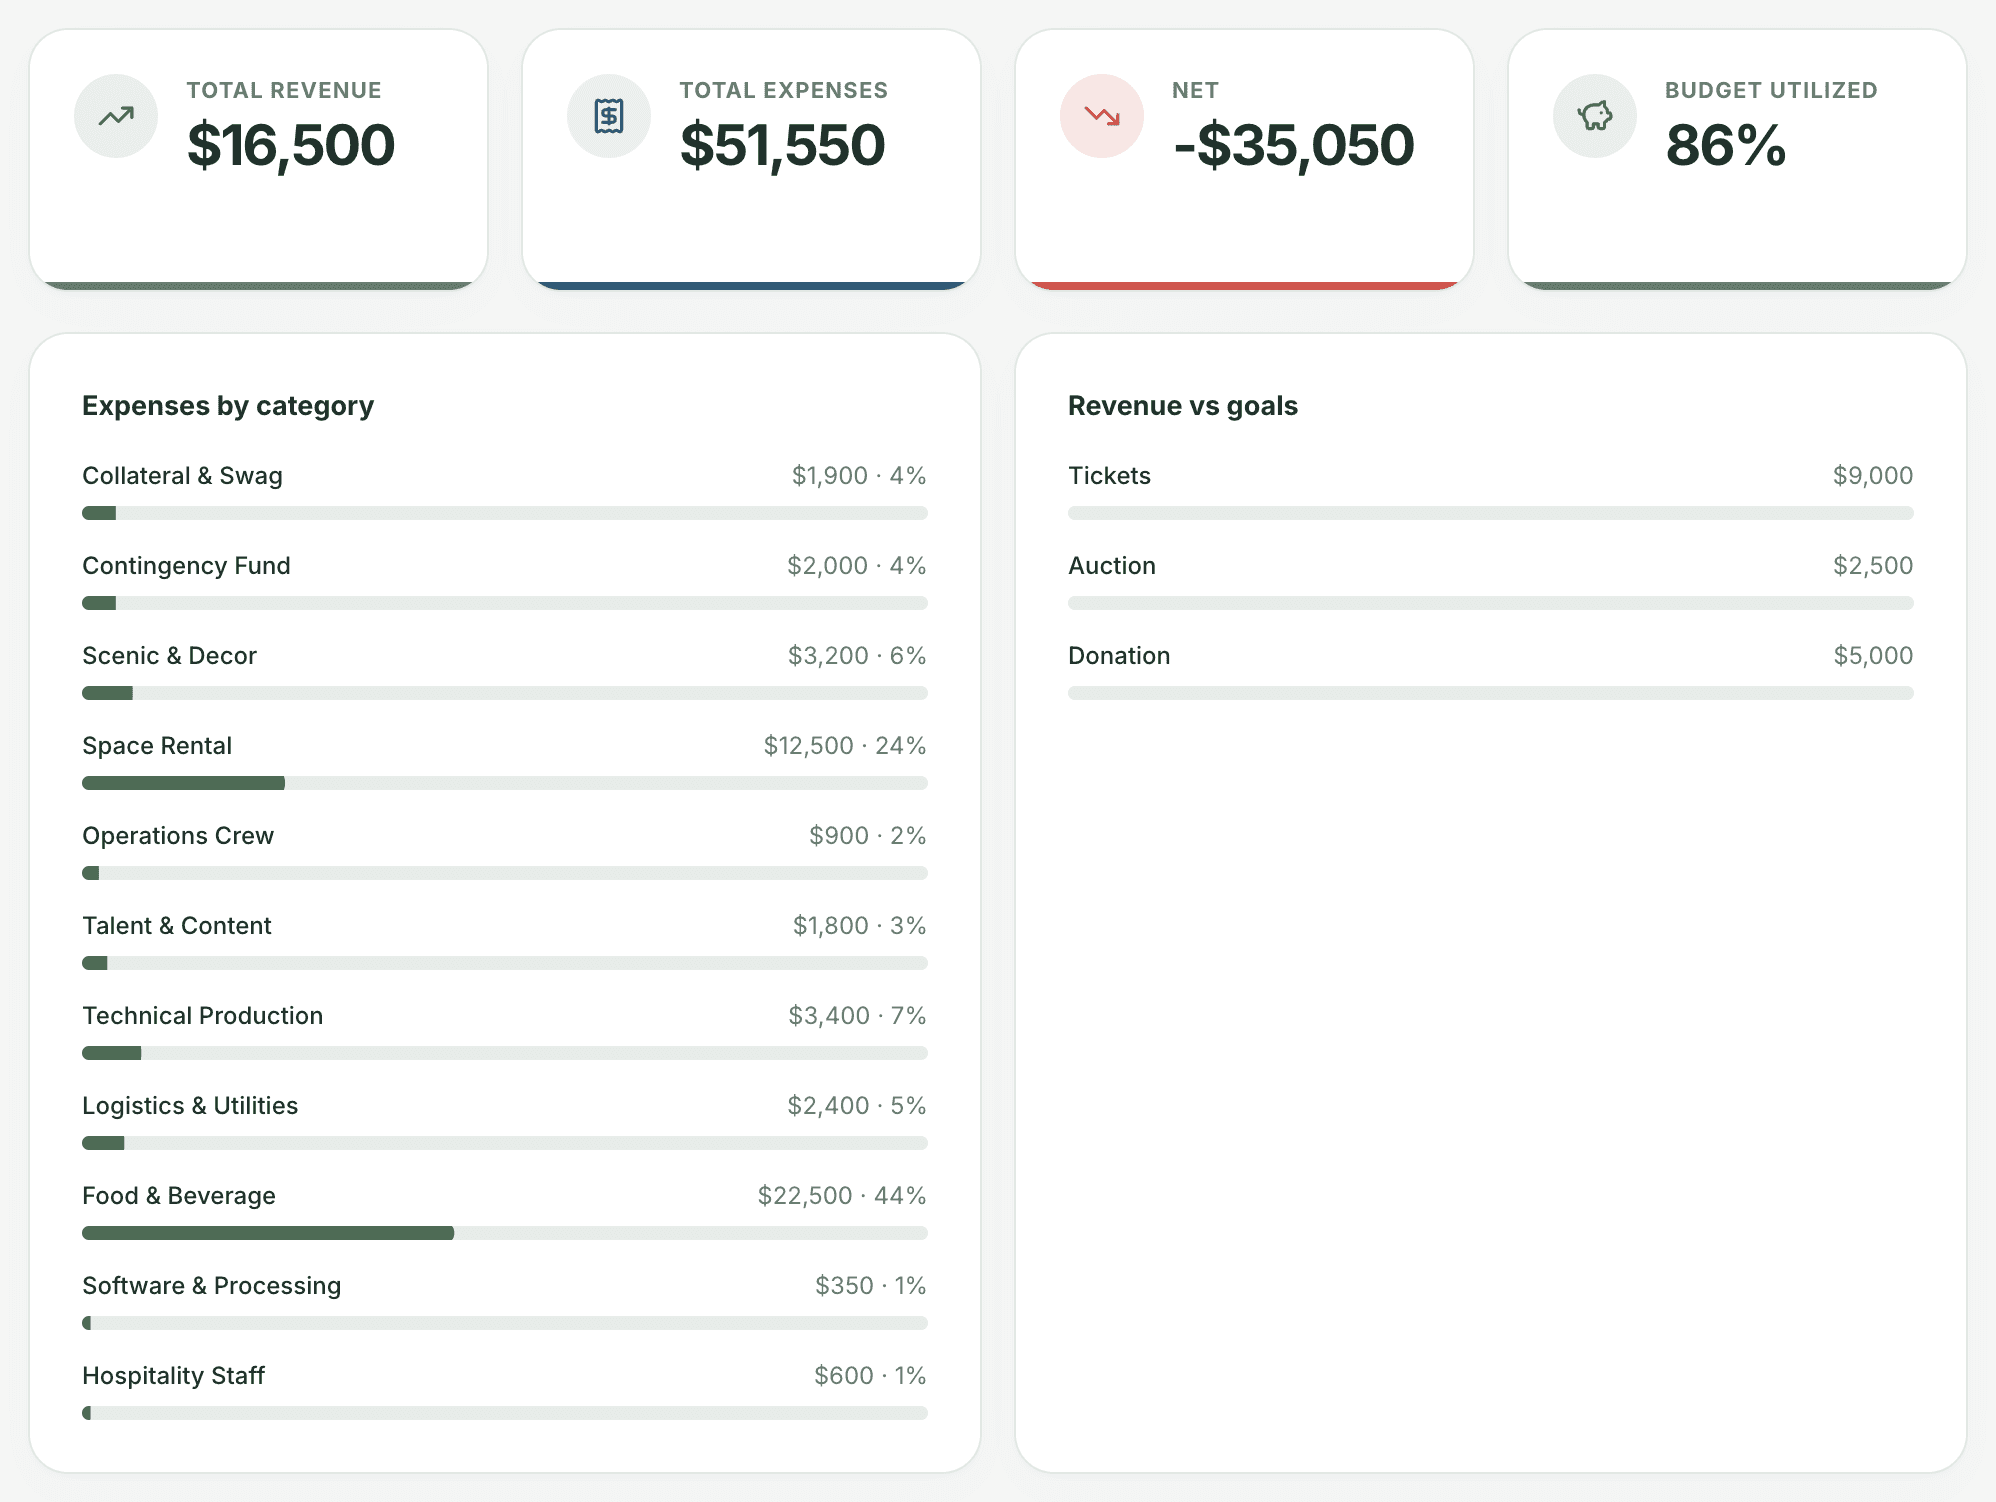The height and width of the screenshot is (1502, 1996).
Task: Click the Auction revenue goal bar
Action: click(x=1491, y=603)
